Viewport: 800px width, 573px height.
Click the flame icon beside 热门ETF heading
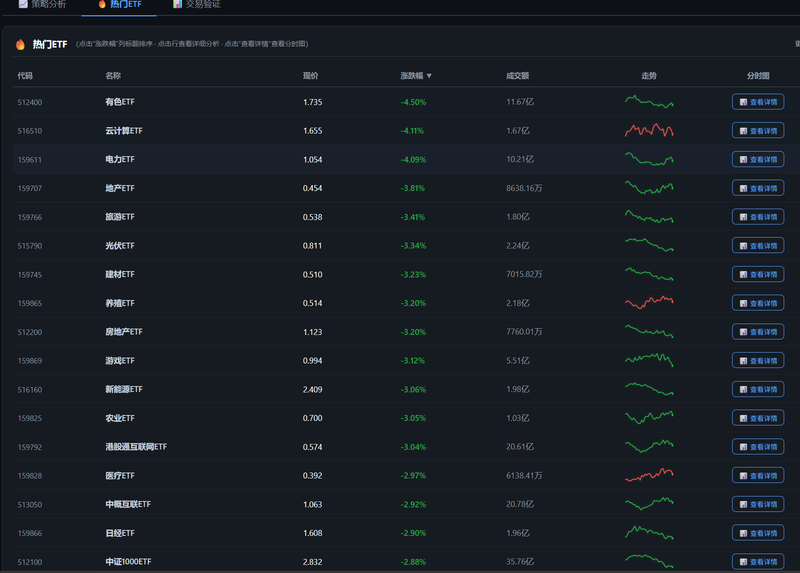tap(20, 44)
